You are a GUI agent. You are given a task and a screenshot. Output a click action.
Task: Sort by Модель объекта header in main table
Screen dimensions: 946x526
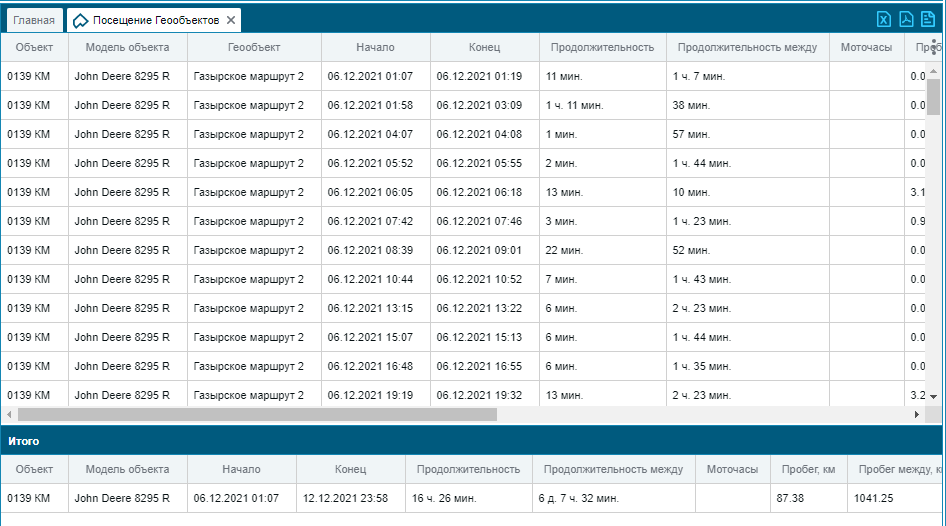[x=127, y=47]
